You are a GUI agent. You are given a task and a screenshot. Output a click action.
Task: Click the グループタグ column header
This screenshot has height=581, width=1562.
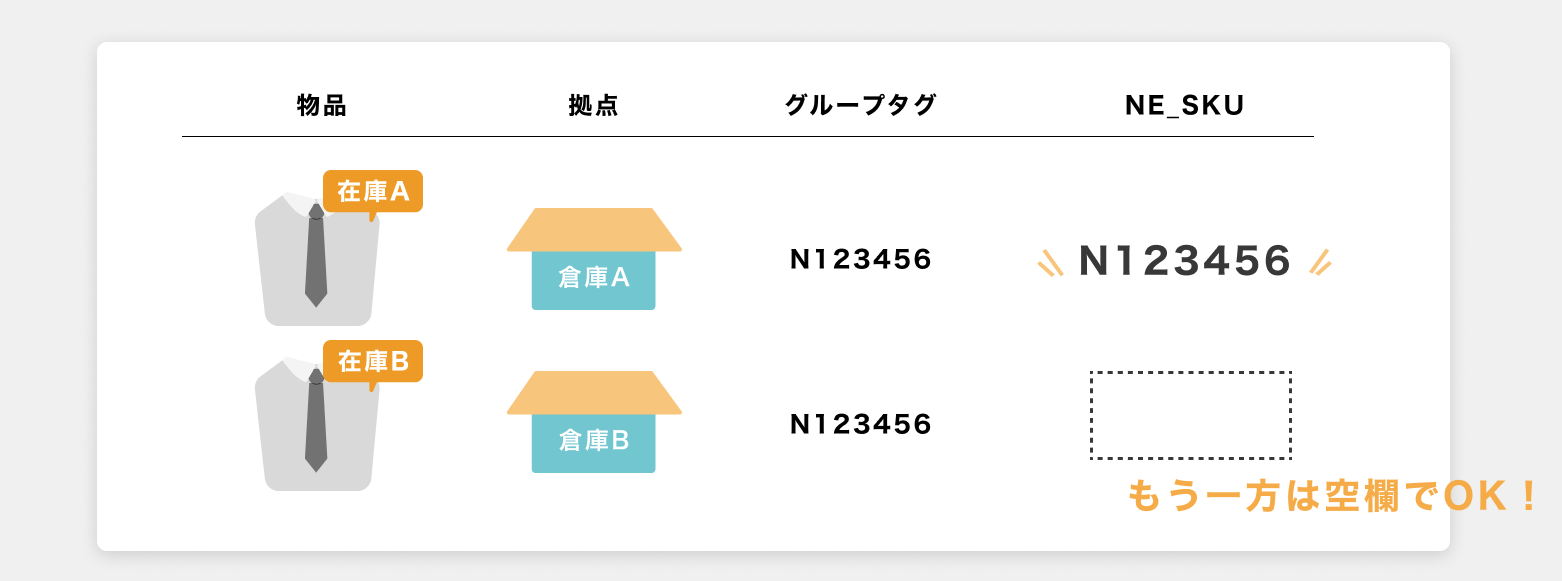tap(861, 105)
